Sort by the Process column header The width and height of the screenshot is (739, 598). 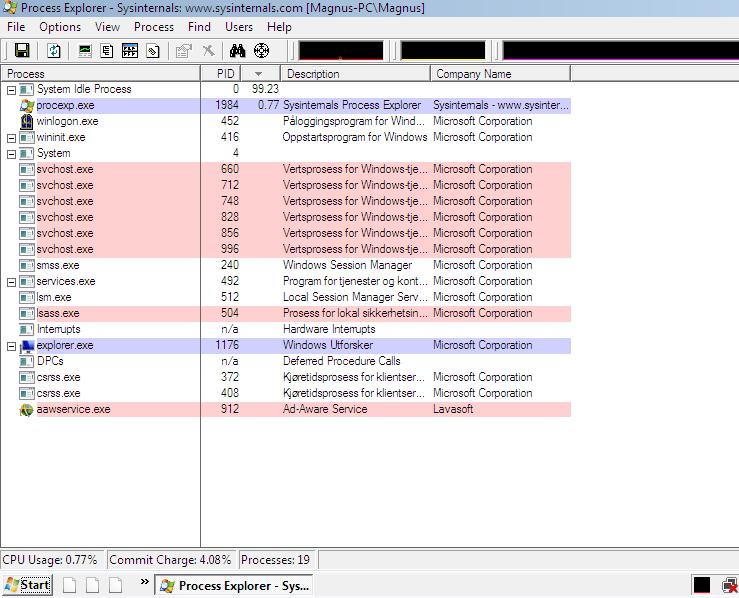tap(101, 74)
